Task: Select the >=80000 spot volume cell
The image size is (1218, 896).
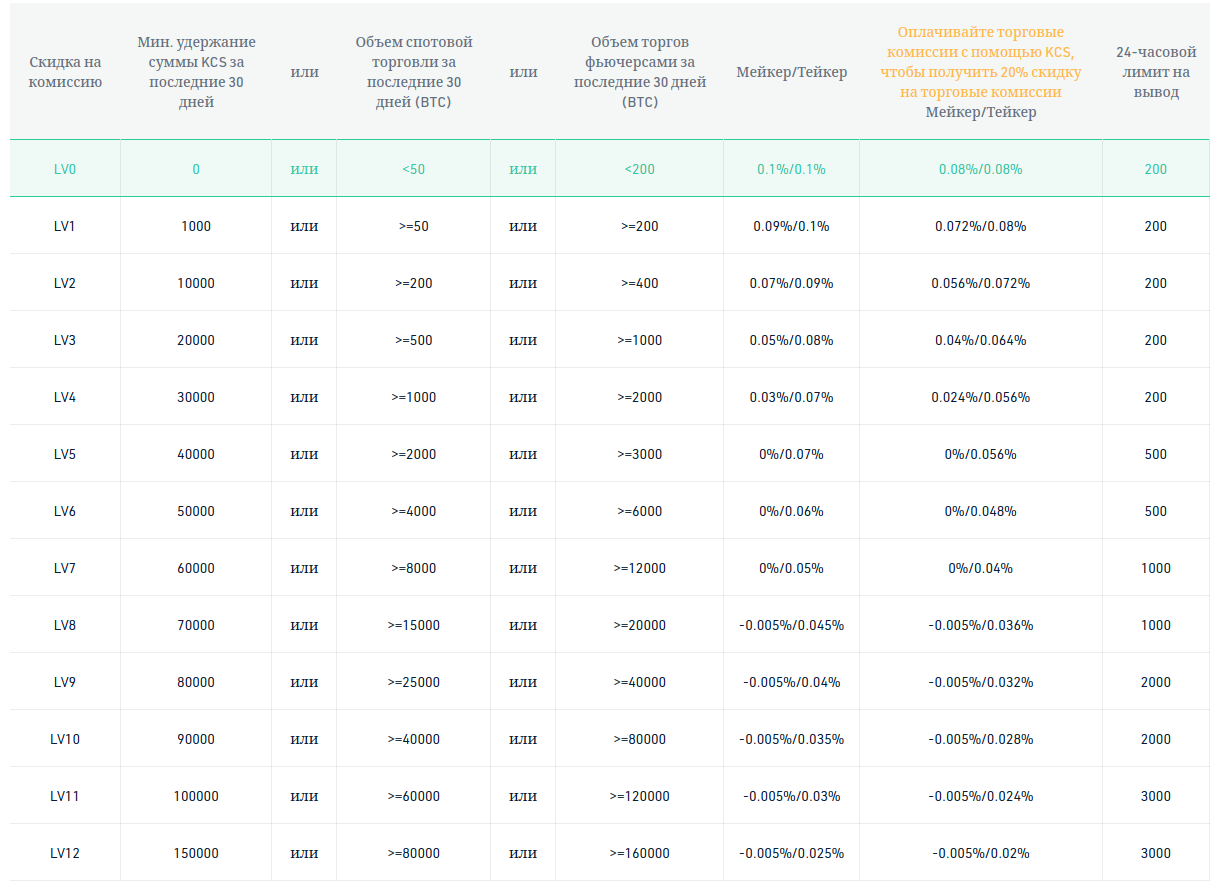Action: coord(413,853)
